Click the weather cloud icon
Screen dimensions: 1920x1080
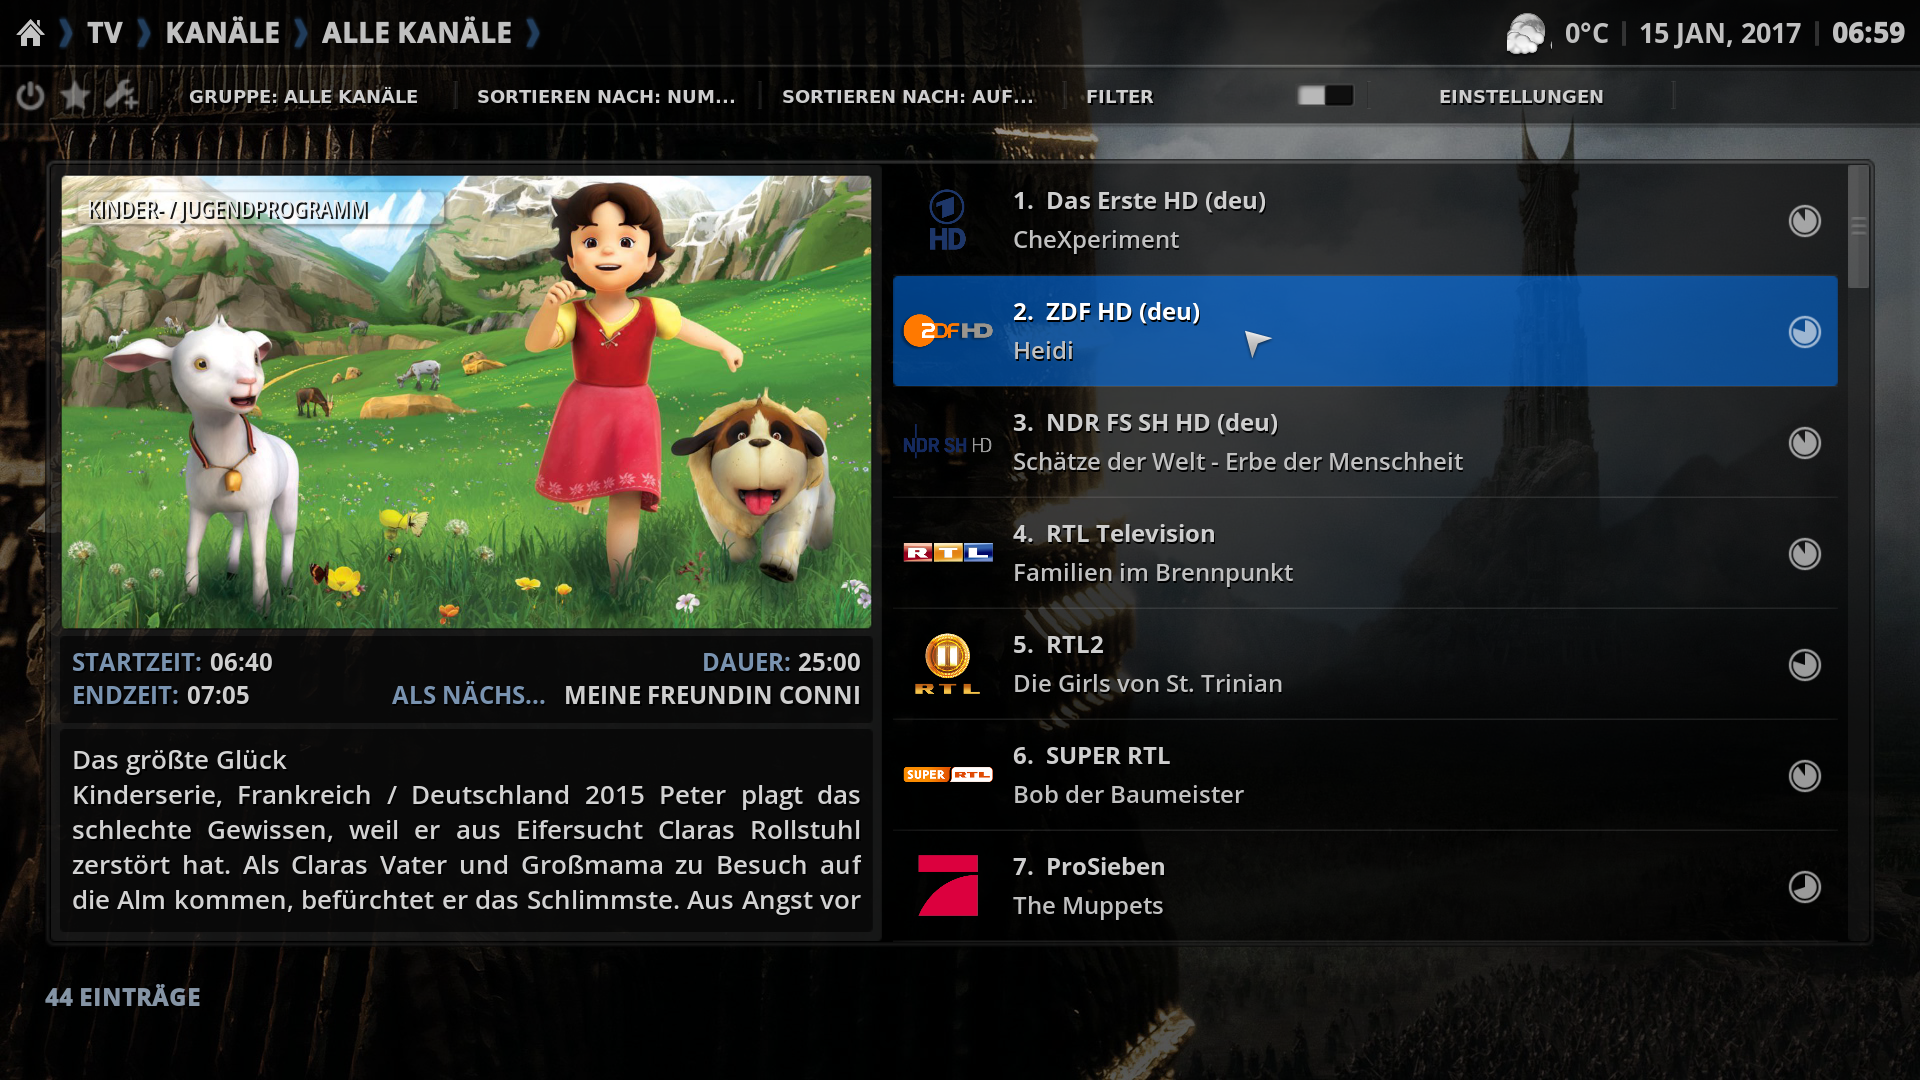(x=1526, y=34)
